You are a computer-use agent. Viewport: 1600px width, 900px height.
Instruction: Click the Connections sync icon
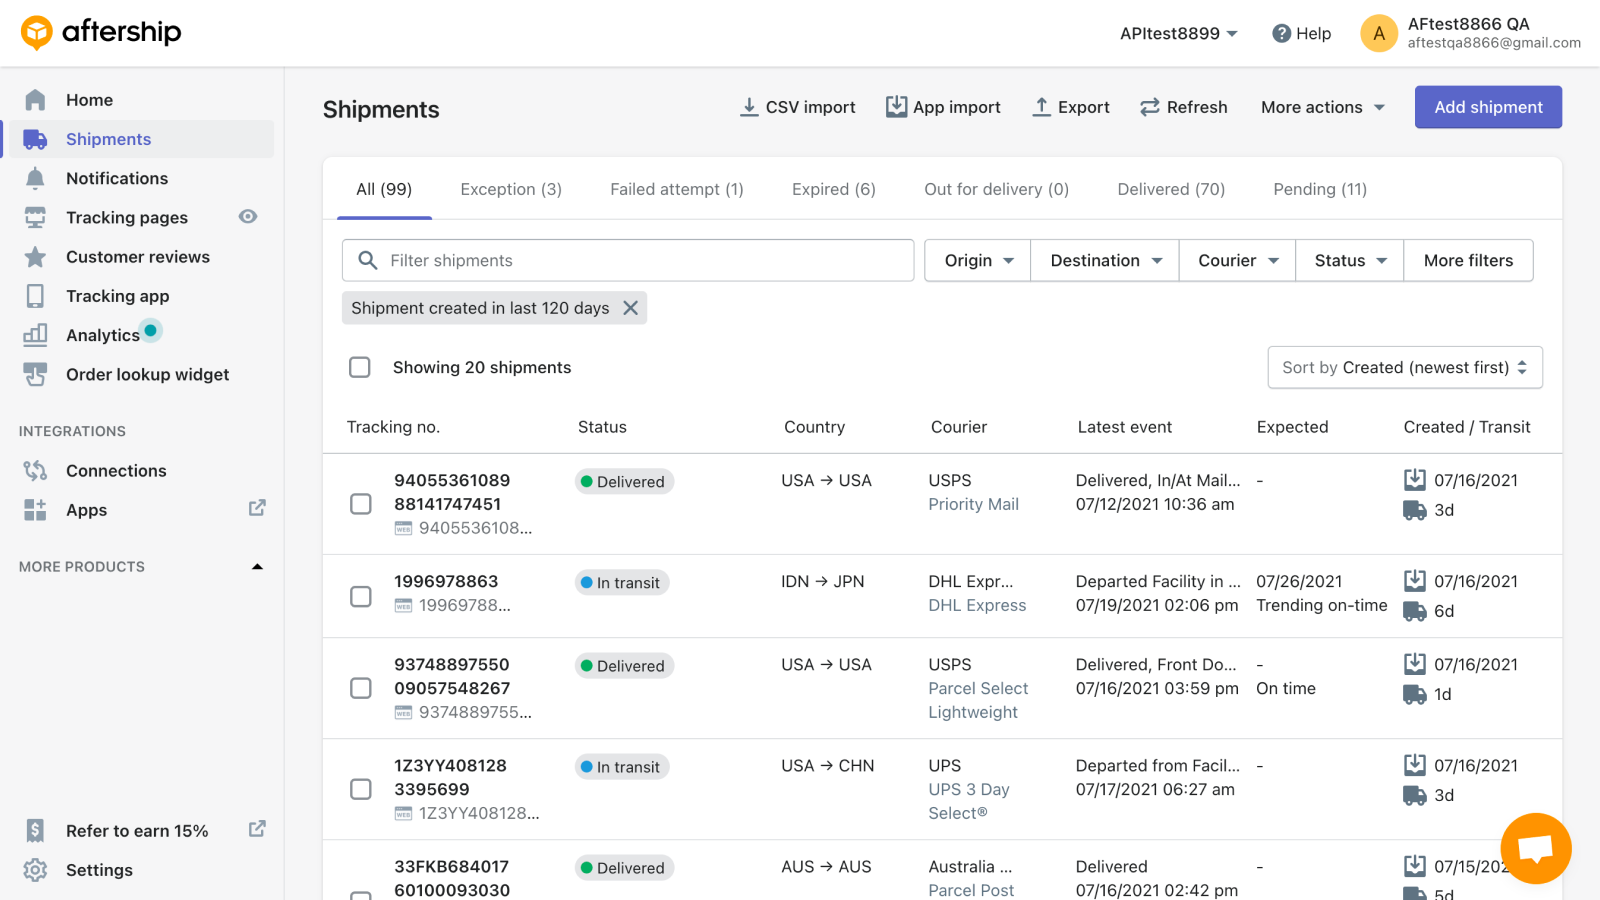[35, 471]
